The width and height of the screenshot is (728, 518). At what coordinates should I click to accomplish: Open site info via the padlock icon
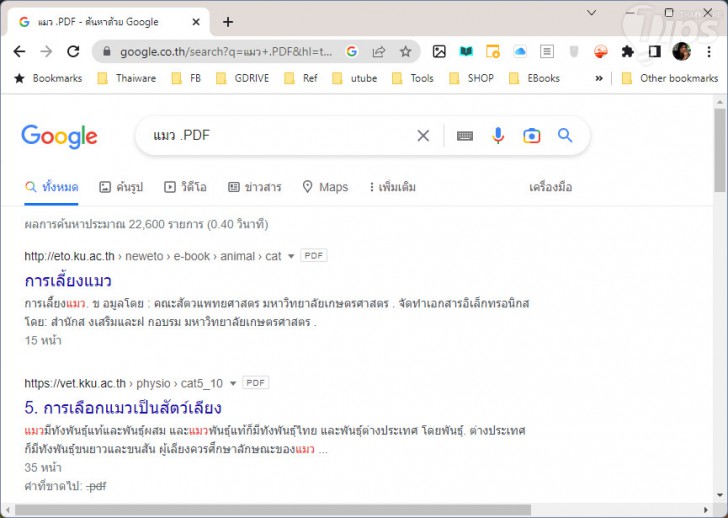[x=106, y=52]
